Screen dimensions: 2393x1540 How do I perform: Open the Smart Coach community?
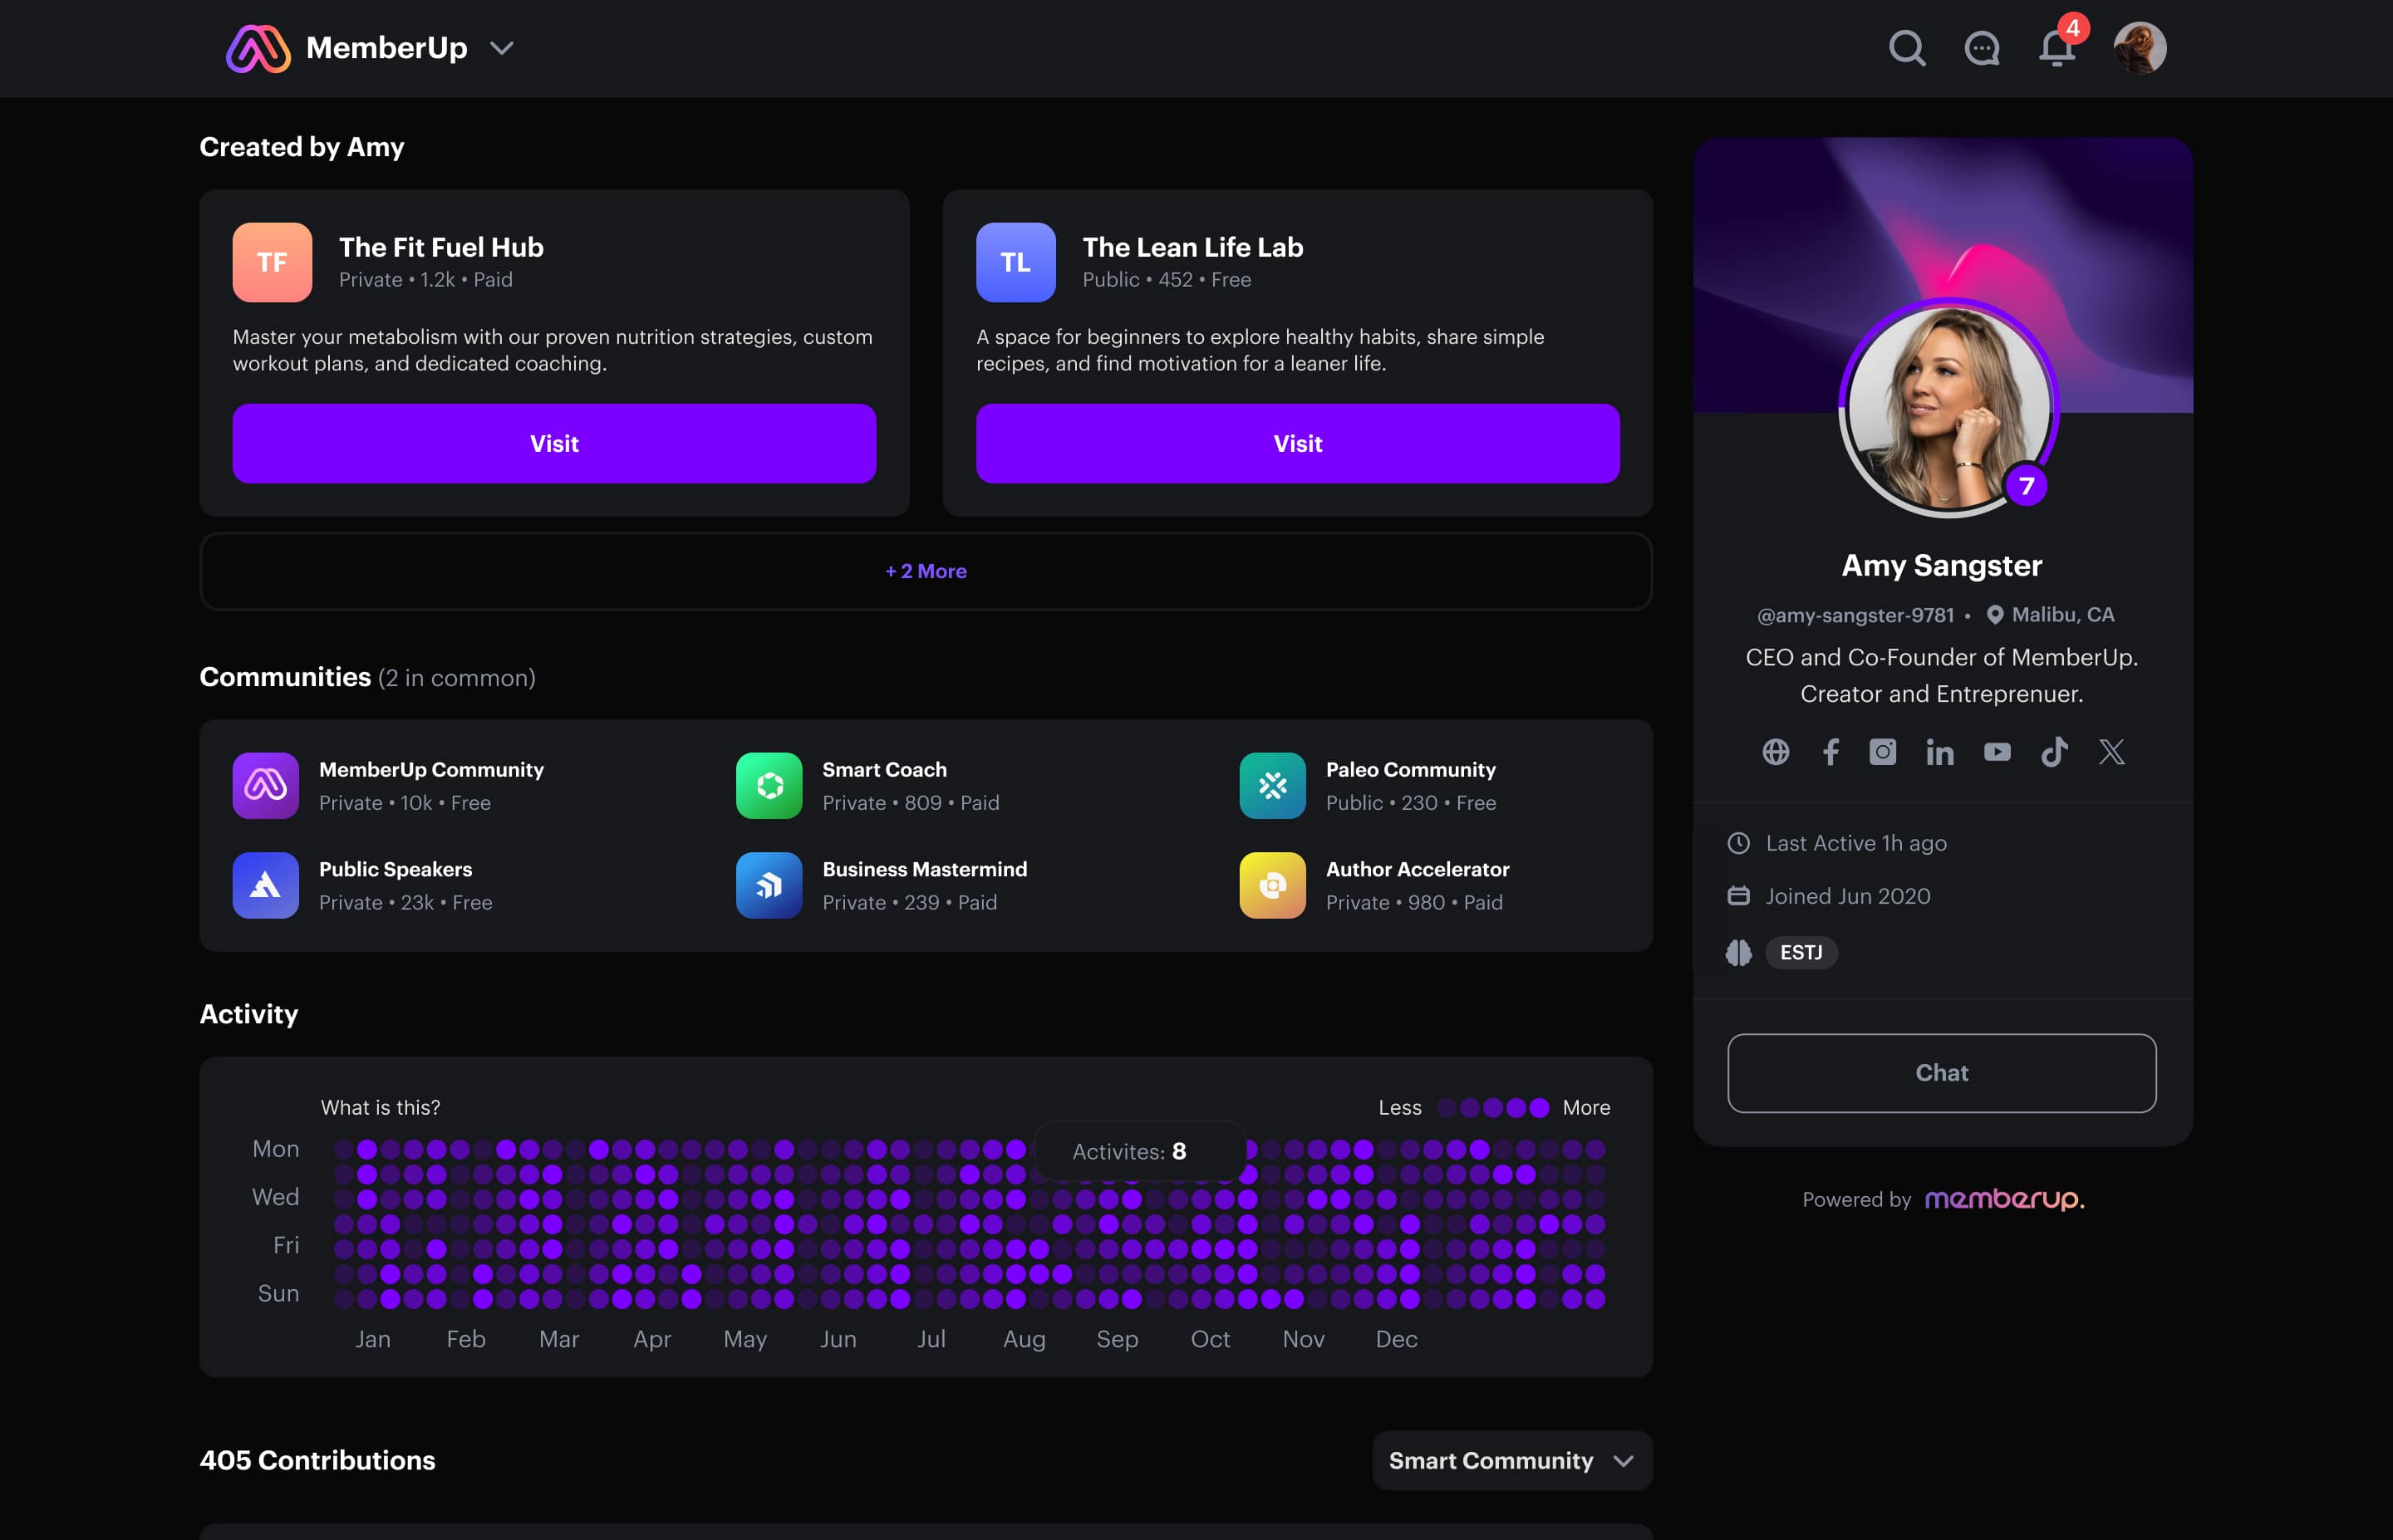point(884,770)
